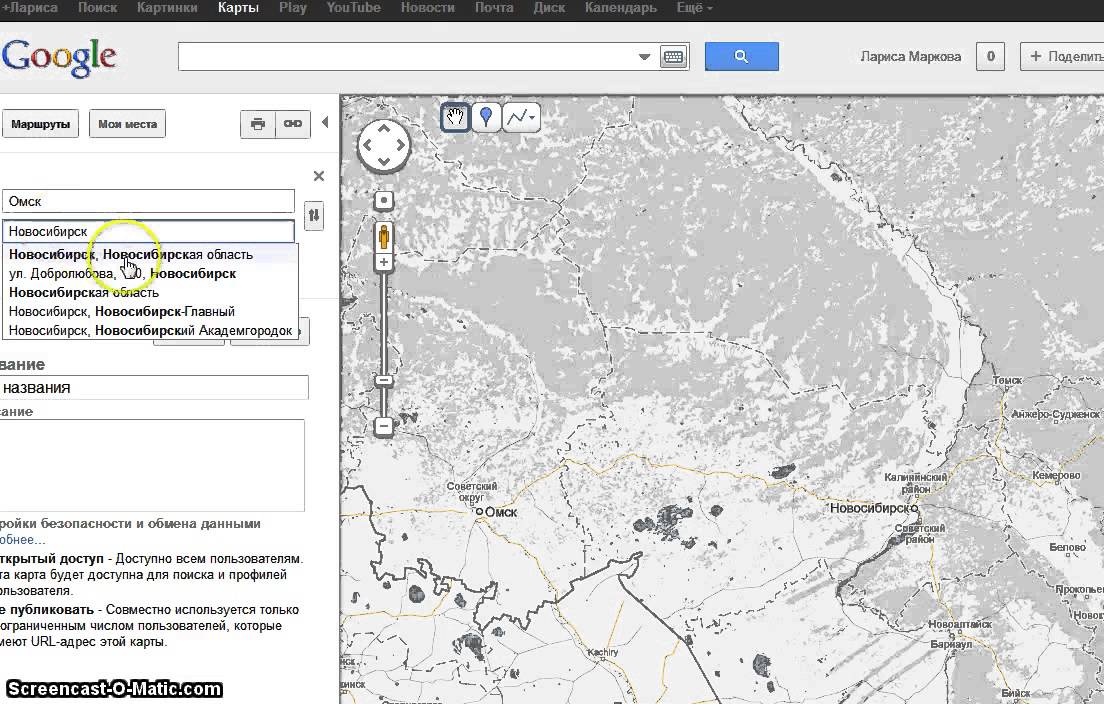Image resolution: width=1104 pixels, height=704 pixels.
Task: Click Томск label on map
Action: pos(1007,380)
